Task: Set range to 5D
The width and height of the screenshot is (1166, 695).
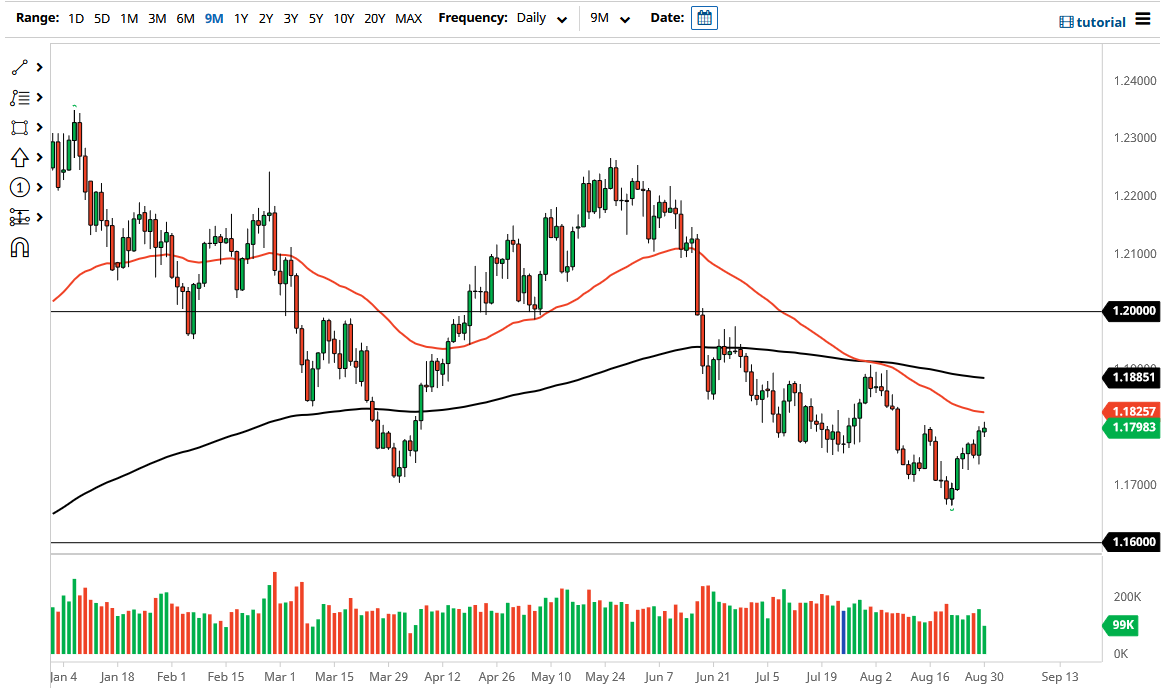Action: [102, 18]
